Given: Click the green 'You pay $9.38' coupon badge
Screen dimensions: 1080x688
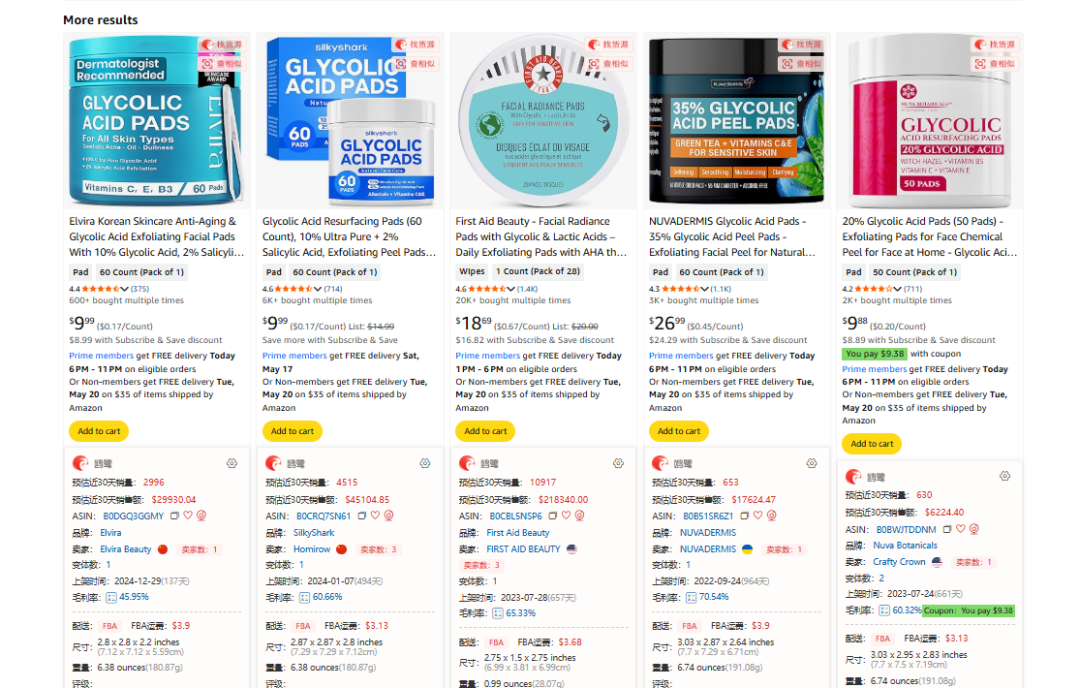Looking at the screenshot, I should [x=874, y=354].
